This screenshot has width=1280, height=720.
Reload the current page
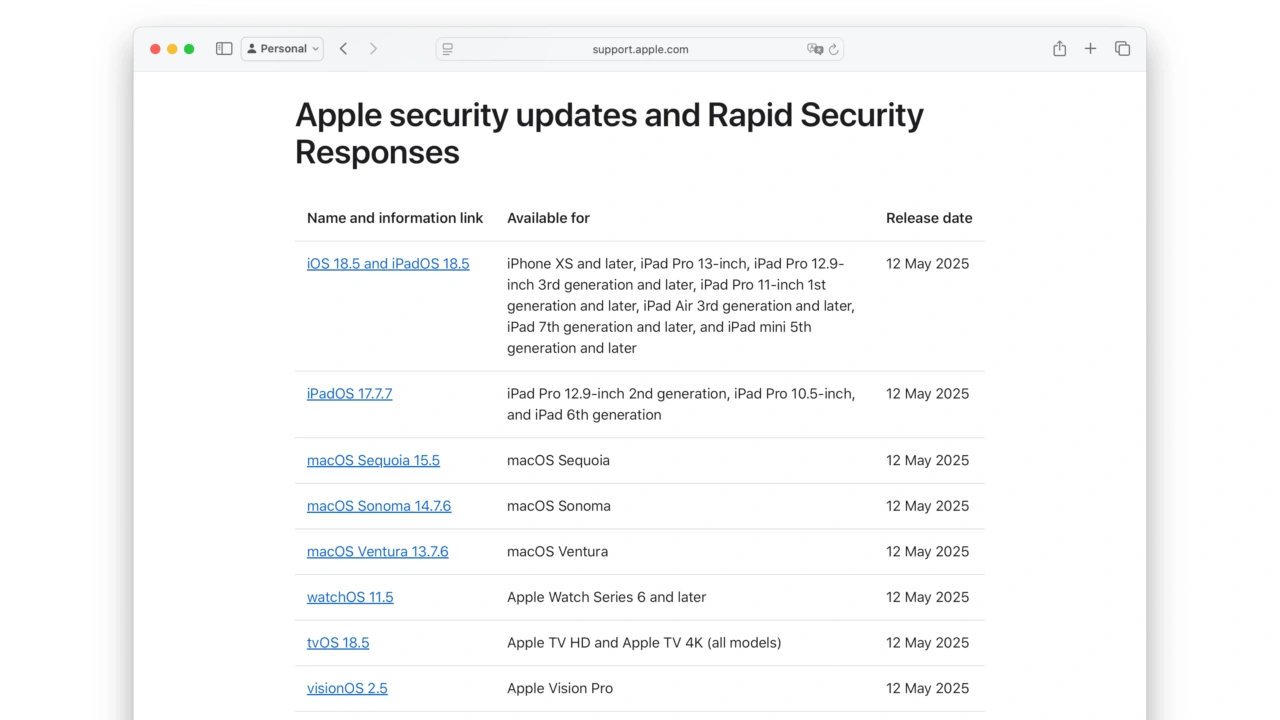click(x=834, y=49)
